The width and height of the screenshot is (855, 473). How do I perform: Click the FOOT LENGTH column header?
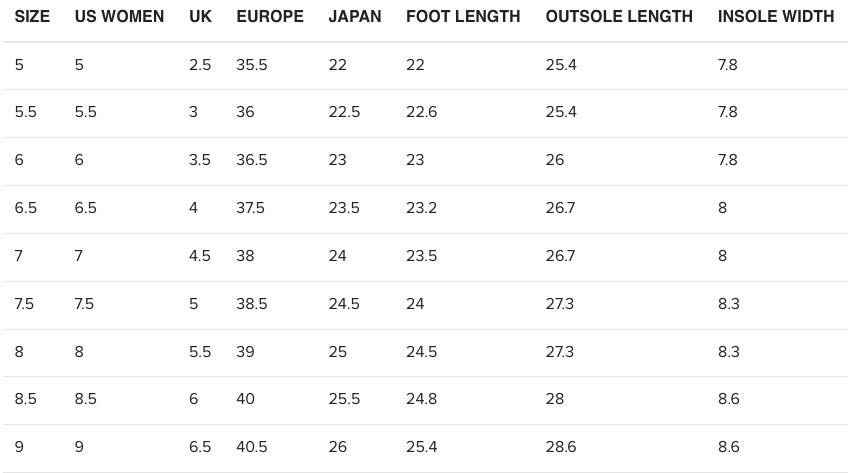tap(463, 17)
